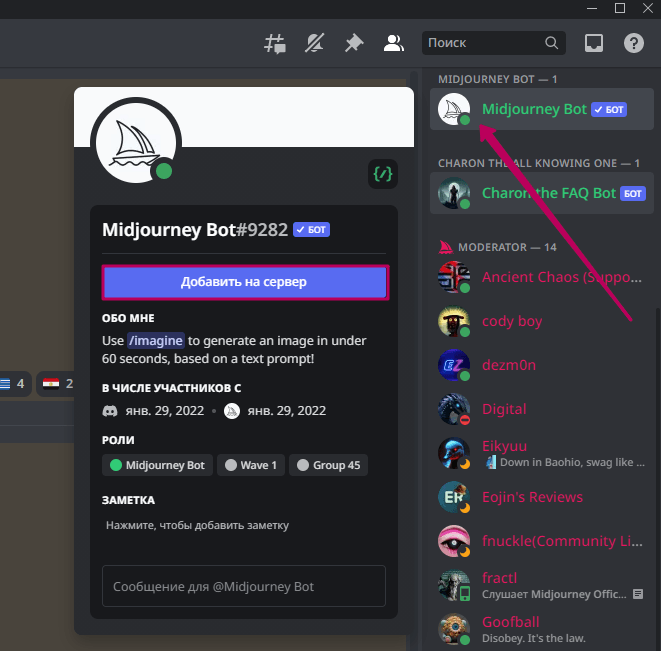Click the Wave 1 role chip
This screenshot has width=661, height=651.
(251, 465)
